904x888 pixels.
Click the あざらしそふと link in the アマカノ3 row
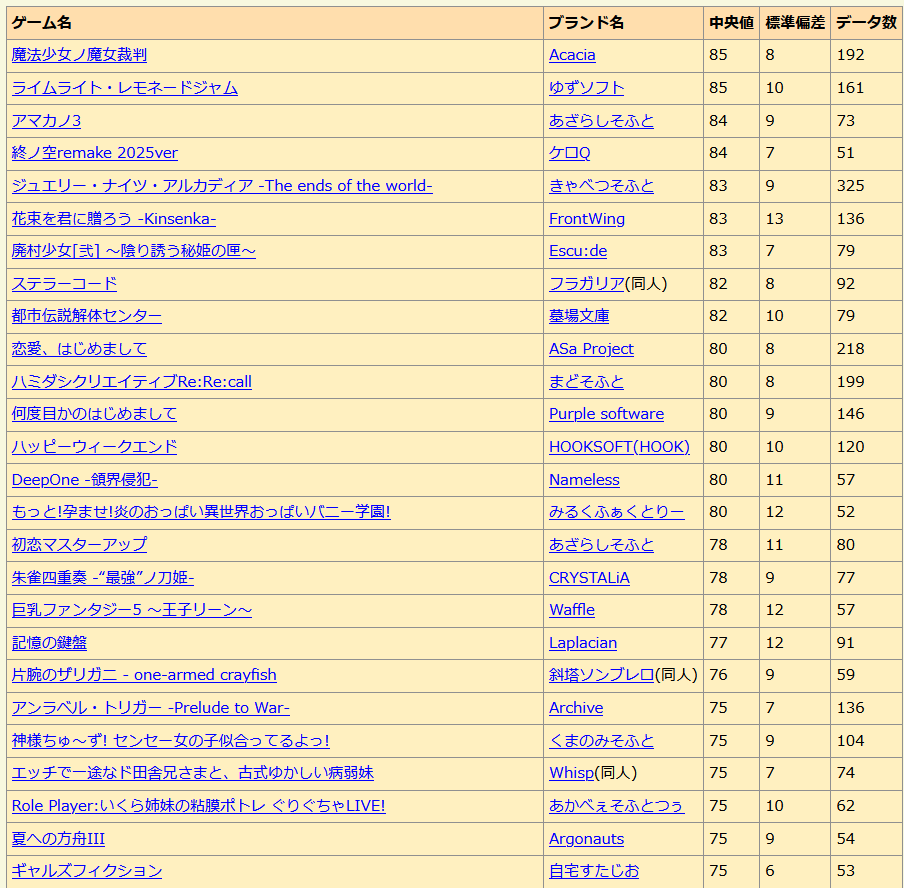pyautogui.click(x=601, y=121)
